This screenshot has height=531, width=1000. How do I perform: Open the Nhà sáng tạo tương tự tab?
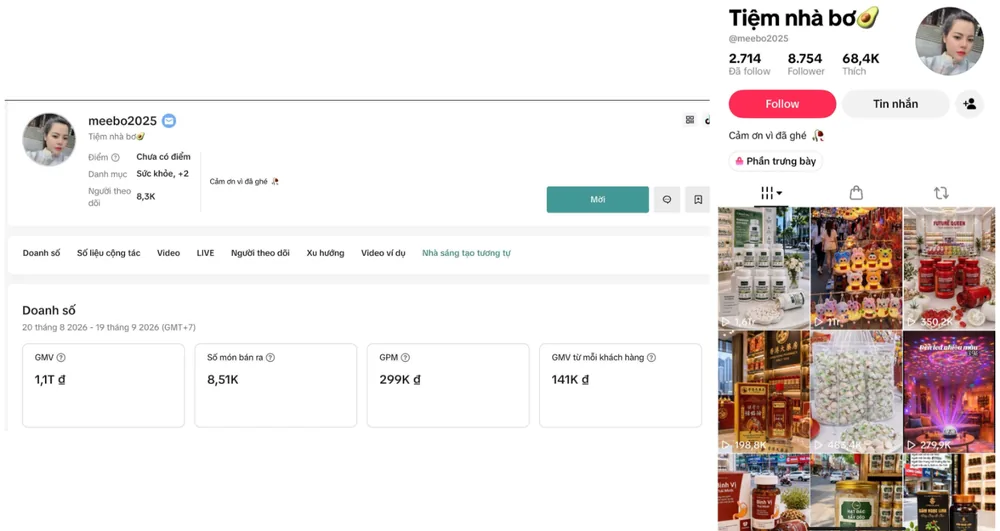(x=466, y=253)
